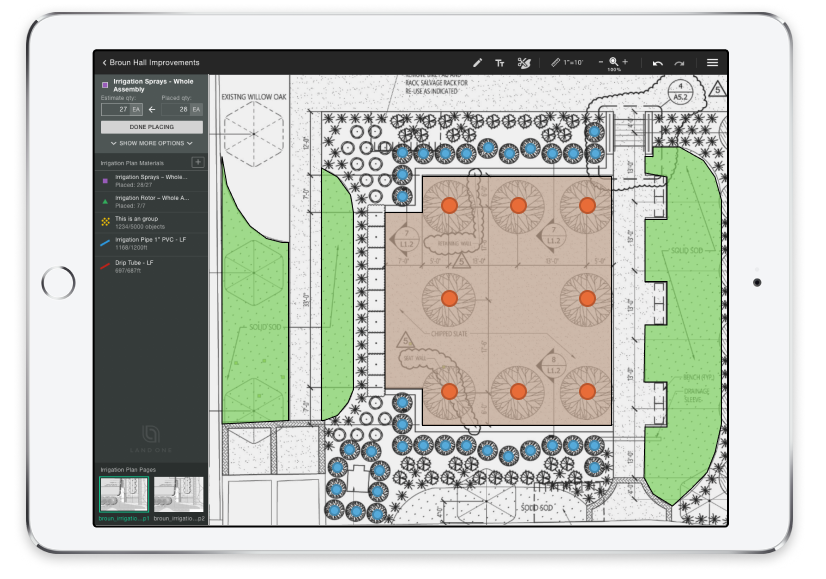This screenshot has width=826, height=579.
Task: Select Irrigation Pipe 1" PVC - LF
Action: point(151,243)
